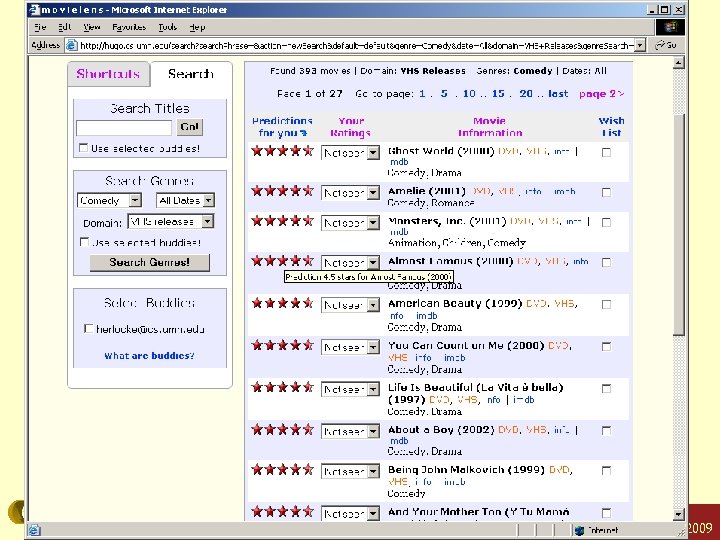Open the rating dropdown for American Beauty
Image resolution: width=720 pixels, height=540 pixels.
350,305
